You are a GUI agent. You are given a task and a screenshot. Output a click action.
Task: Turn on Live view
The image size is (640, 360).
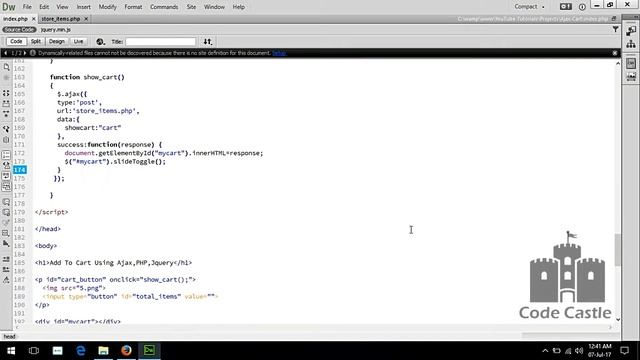coord(78,41)
